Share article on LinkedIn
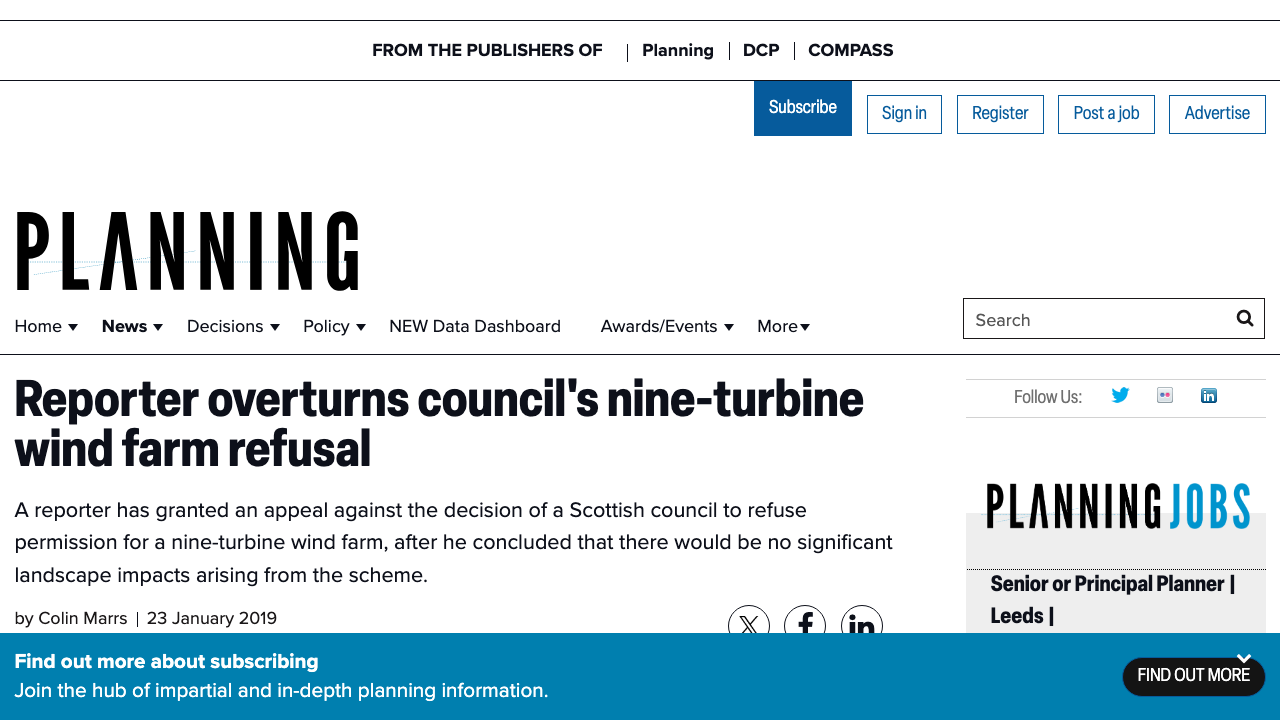 pyautogui.click(x=862, y=624)
